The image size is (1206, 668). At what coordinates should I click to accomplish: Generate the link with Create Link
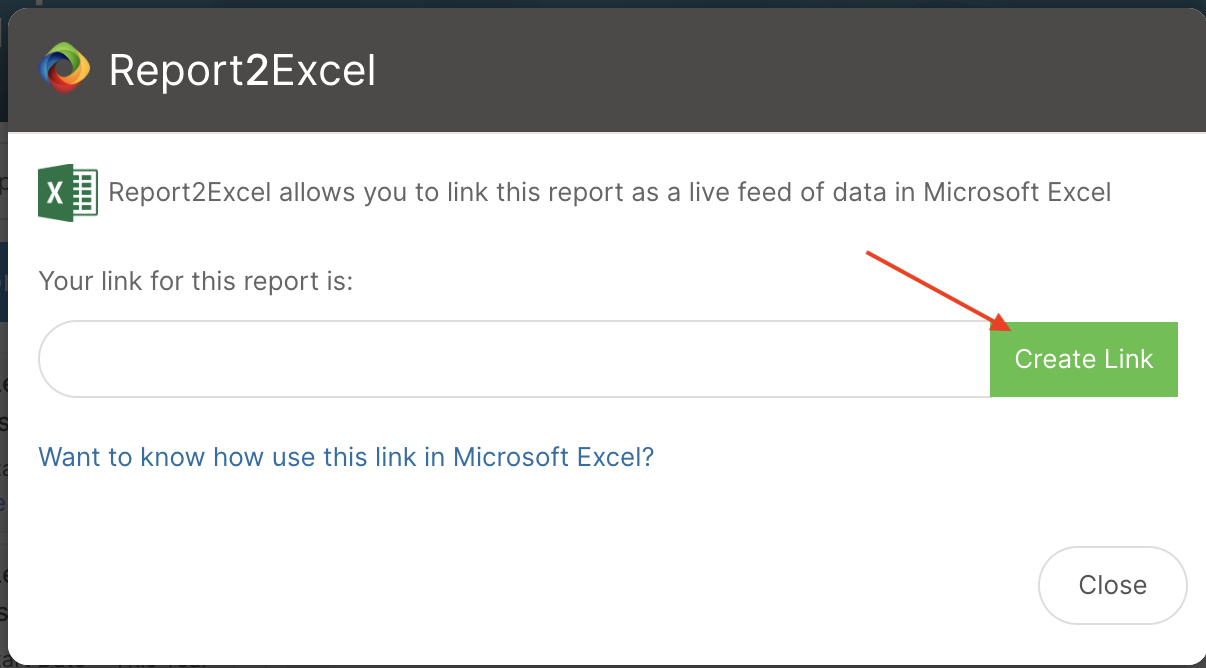pos(1084,359)
